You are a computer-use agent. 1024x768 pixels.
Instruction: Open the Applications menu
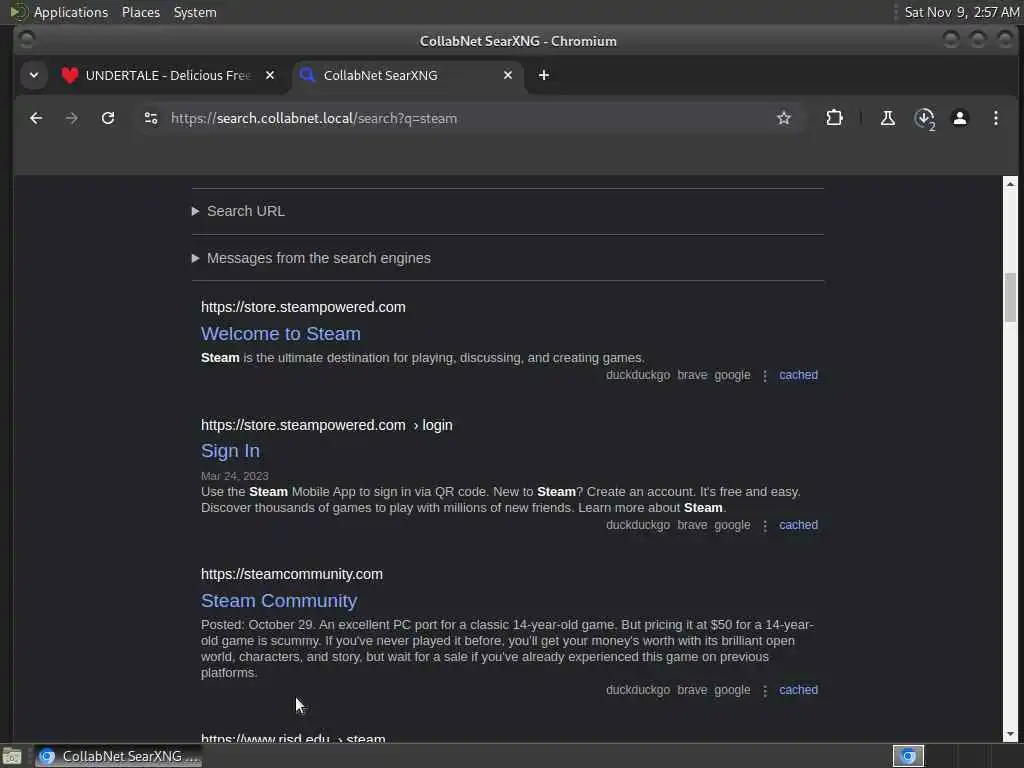[x=71, y=12]
